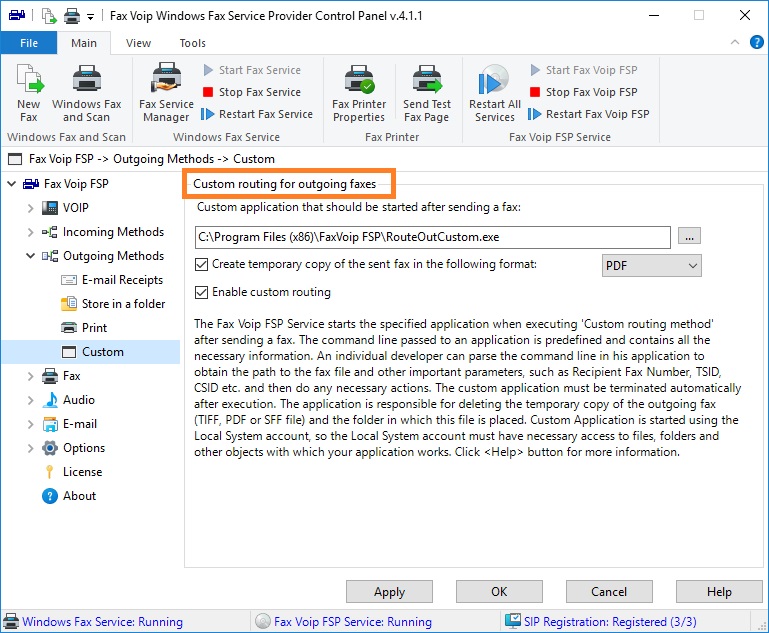Click the New Fax icon
This screenshot has width=769, height=633.
click(29, 78)
